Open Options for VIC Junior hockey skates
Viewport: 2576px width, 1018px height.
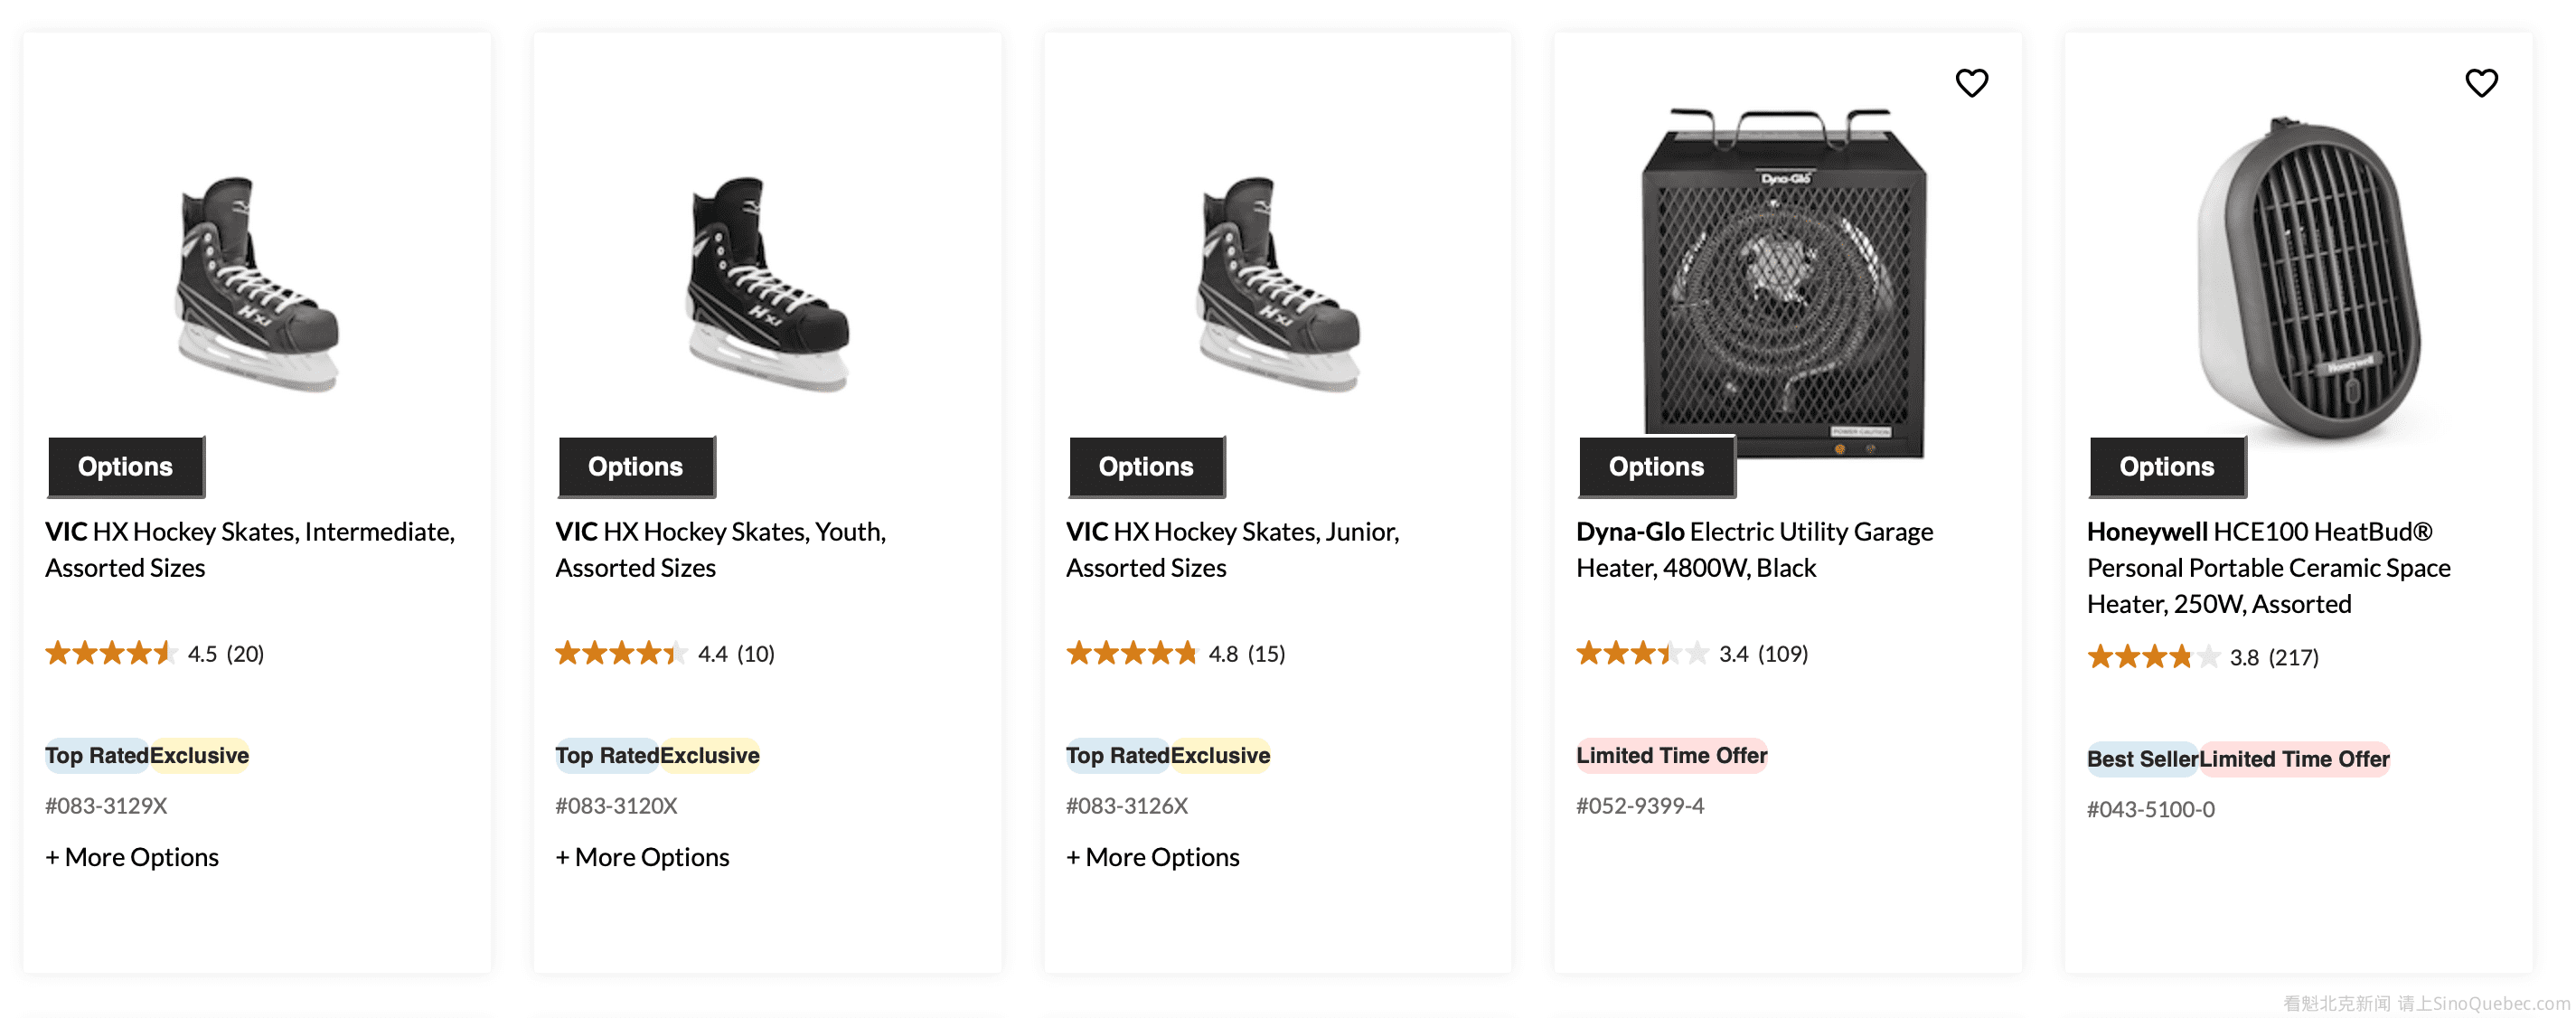coord(1146,467)
